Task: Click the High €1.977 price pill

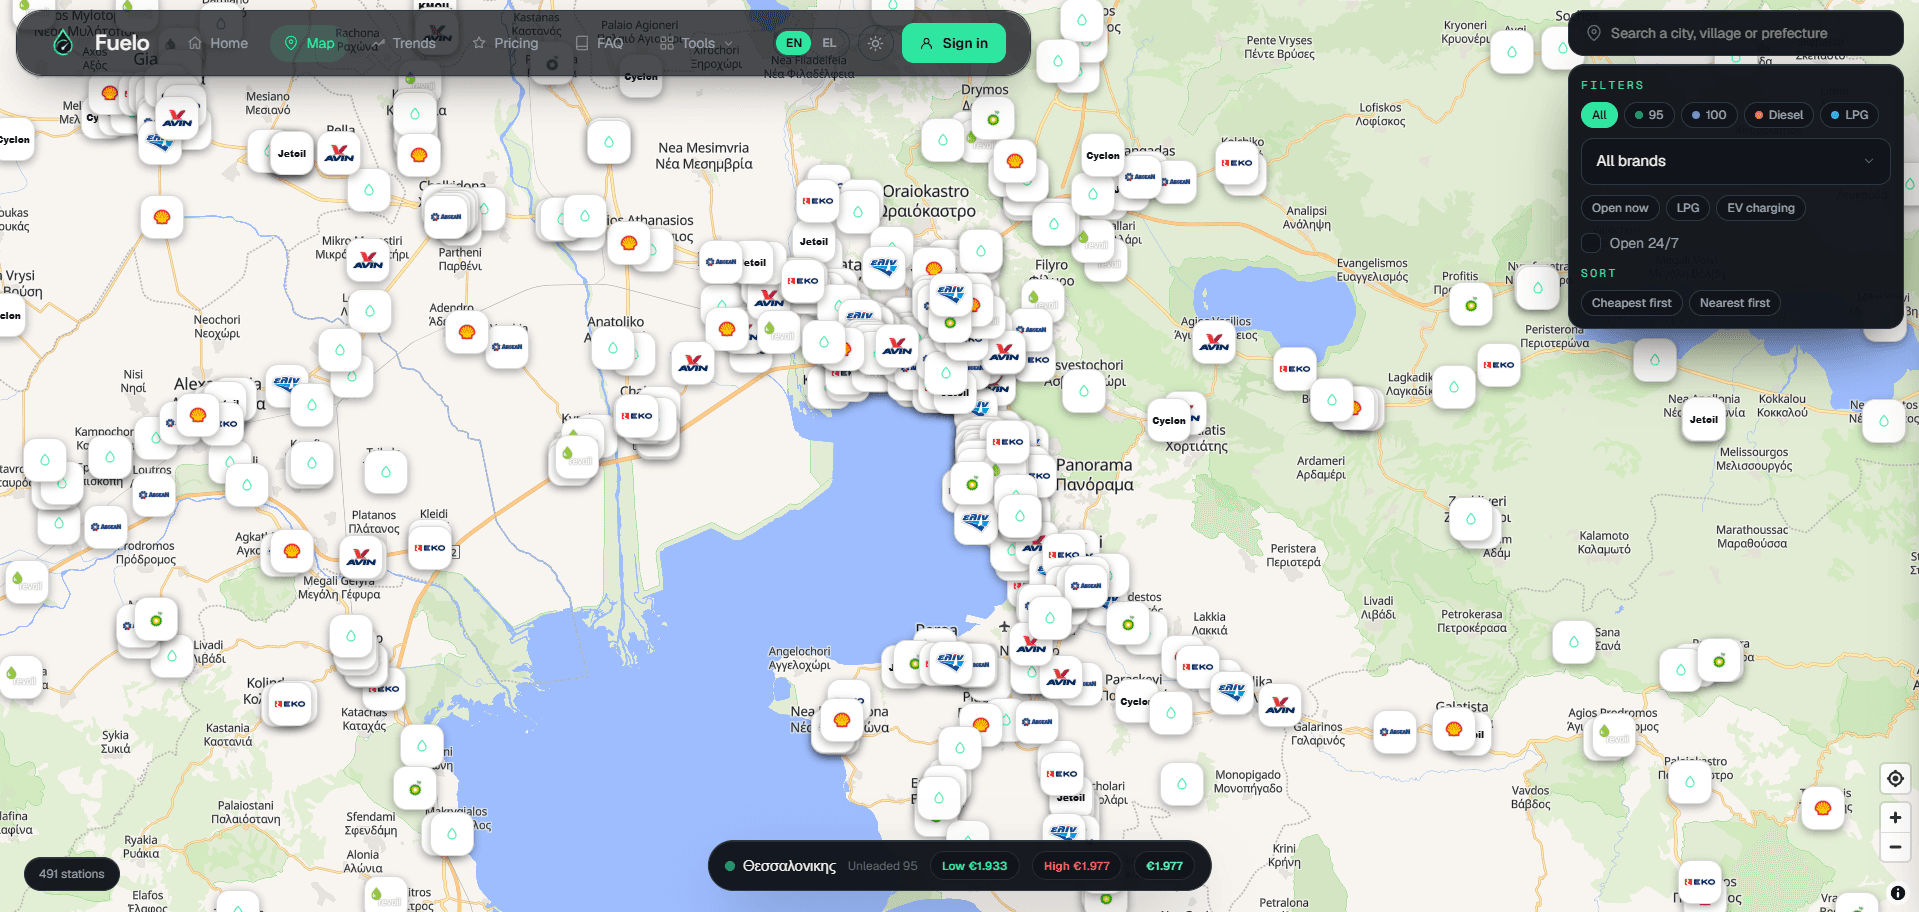Action: point(1077,866)
